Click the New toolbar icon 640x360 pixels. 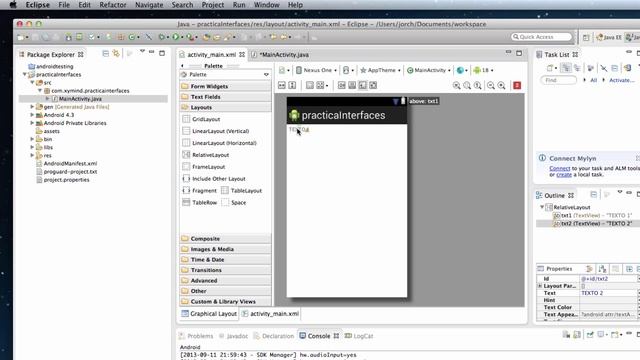click(x=21, y=37)
